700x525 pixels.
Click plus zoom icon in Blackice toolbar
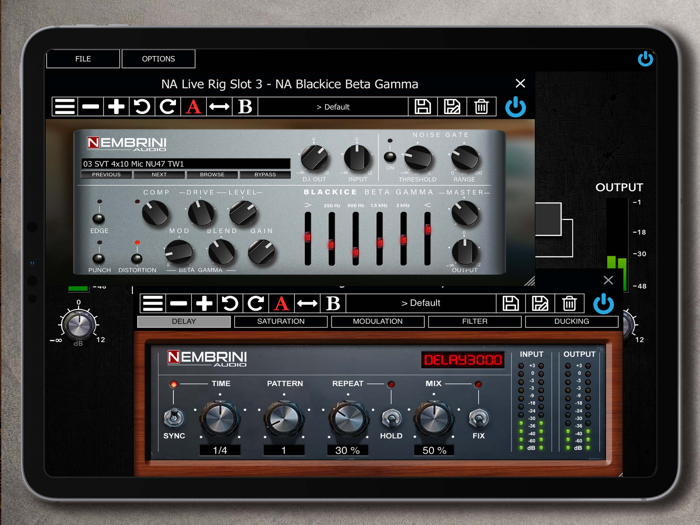[116, 107]
